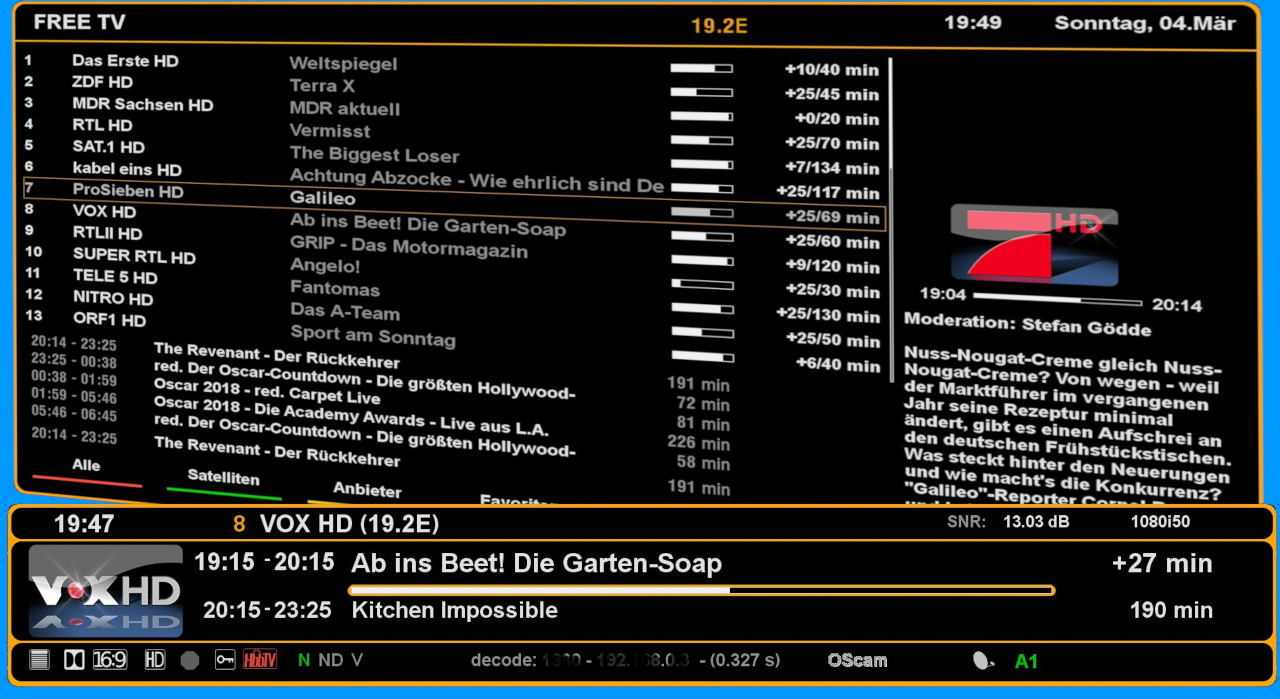Click The Biggest Loser programme entry
This screenshot has height=699, width=1280.
374,155
